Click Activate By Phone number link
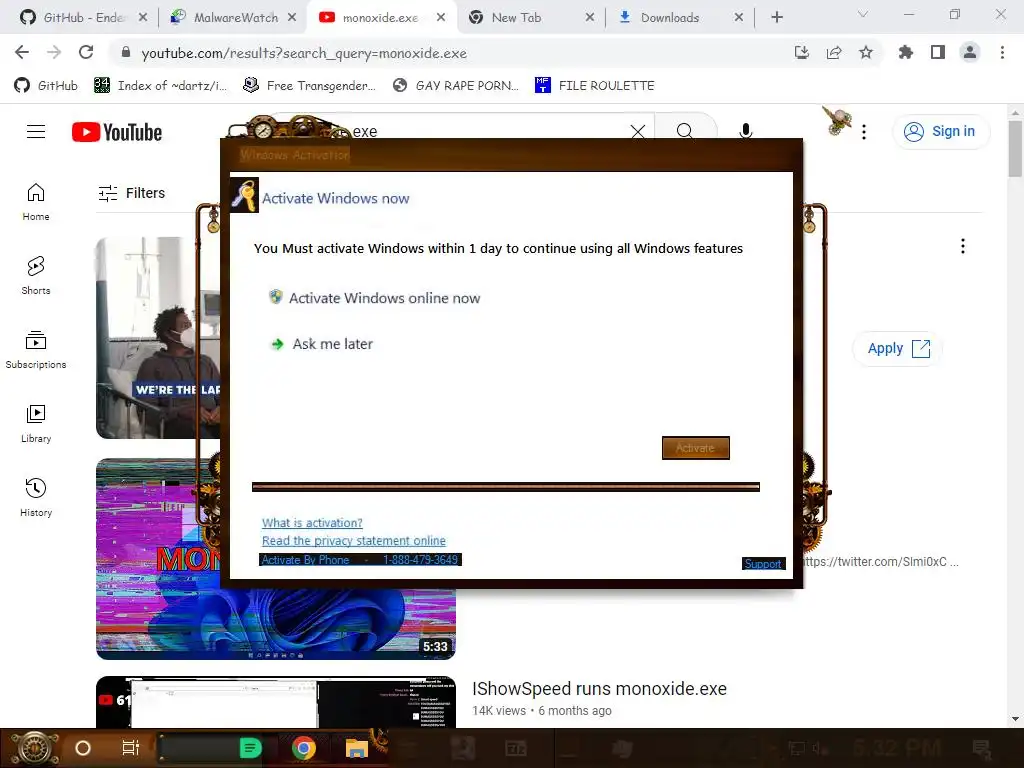 [x=360, y=560]
